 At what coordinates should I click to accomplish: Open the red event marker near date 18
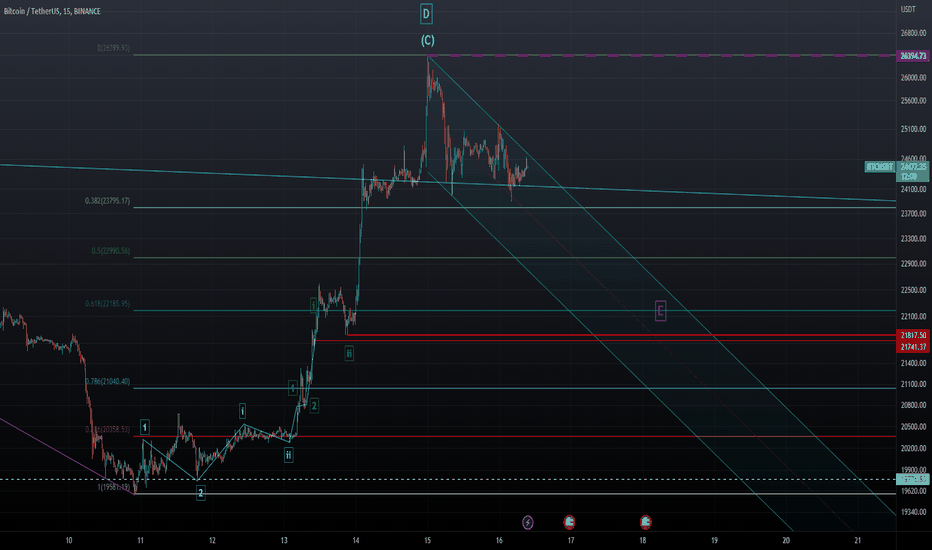click(x=646, y=522)
